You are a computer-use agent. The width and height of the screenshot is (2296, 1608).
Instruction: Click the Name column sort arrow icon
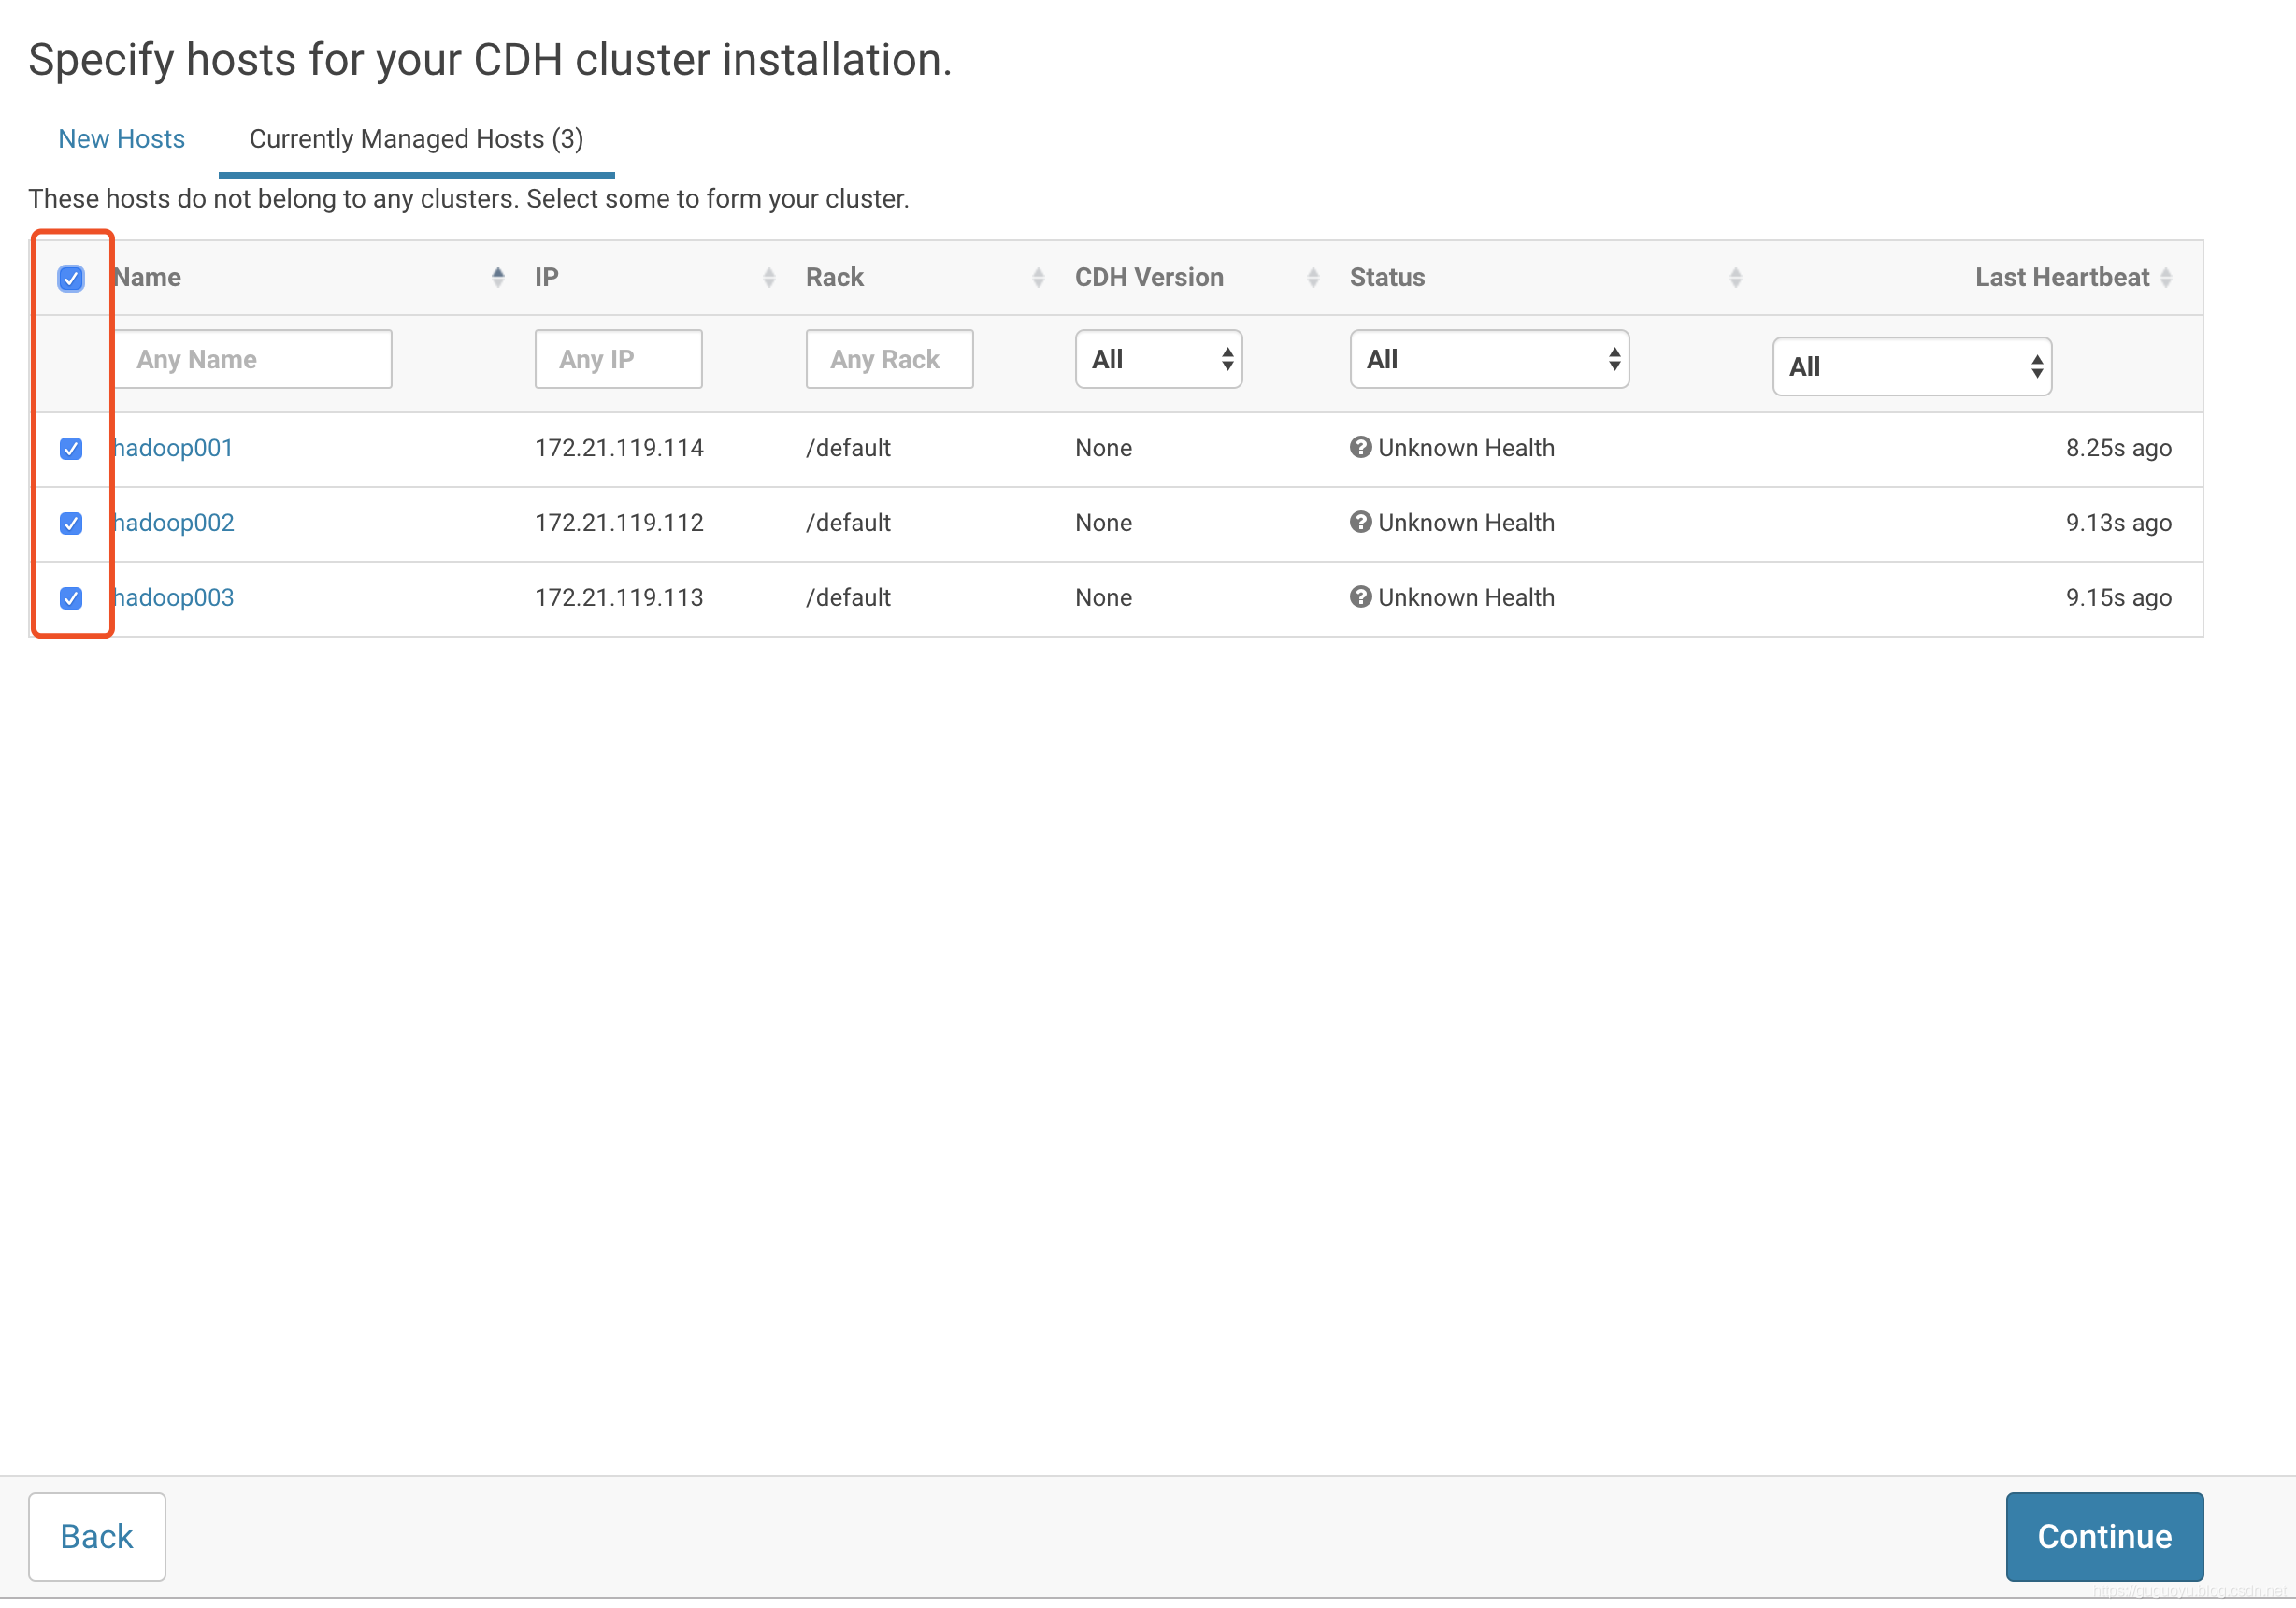[498, 278]
